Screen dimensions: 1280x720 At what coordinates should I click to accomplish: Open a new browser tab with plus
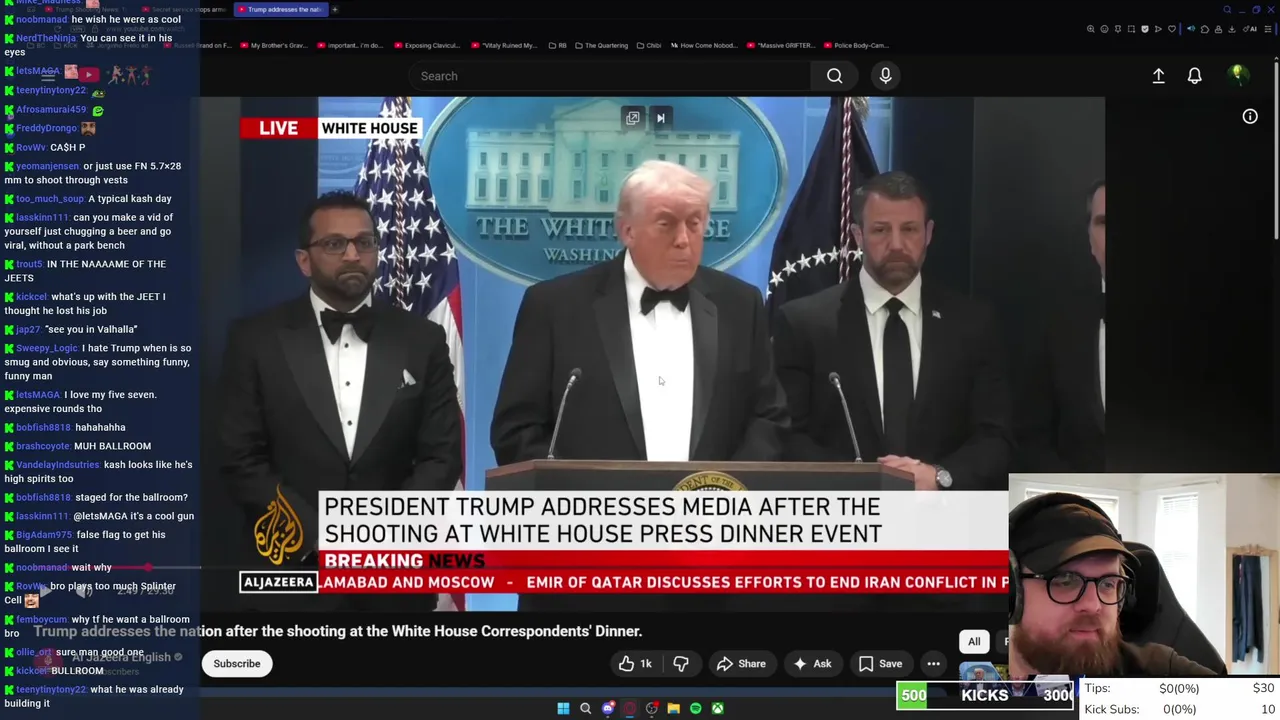[x=335, y=10]
